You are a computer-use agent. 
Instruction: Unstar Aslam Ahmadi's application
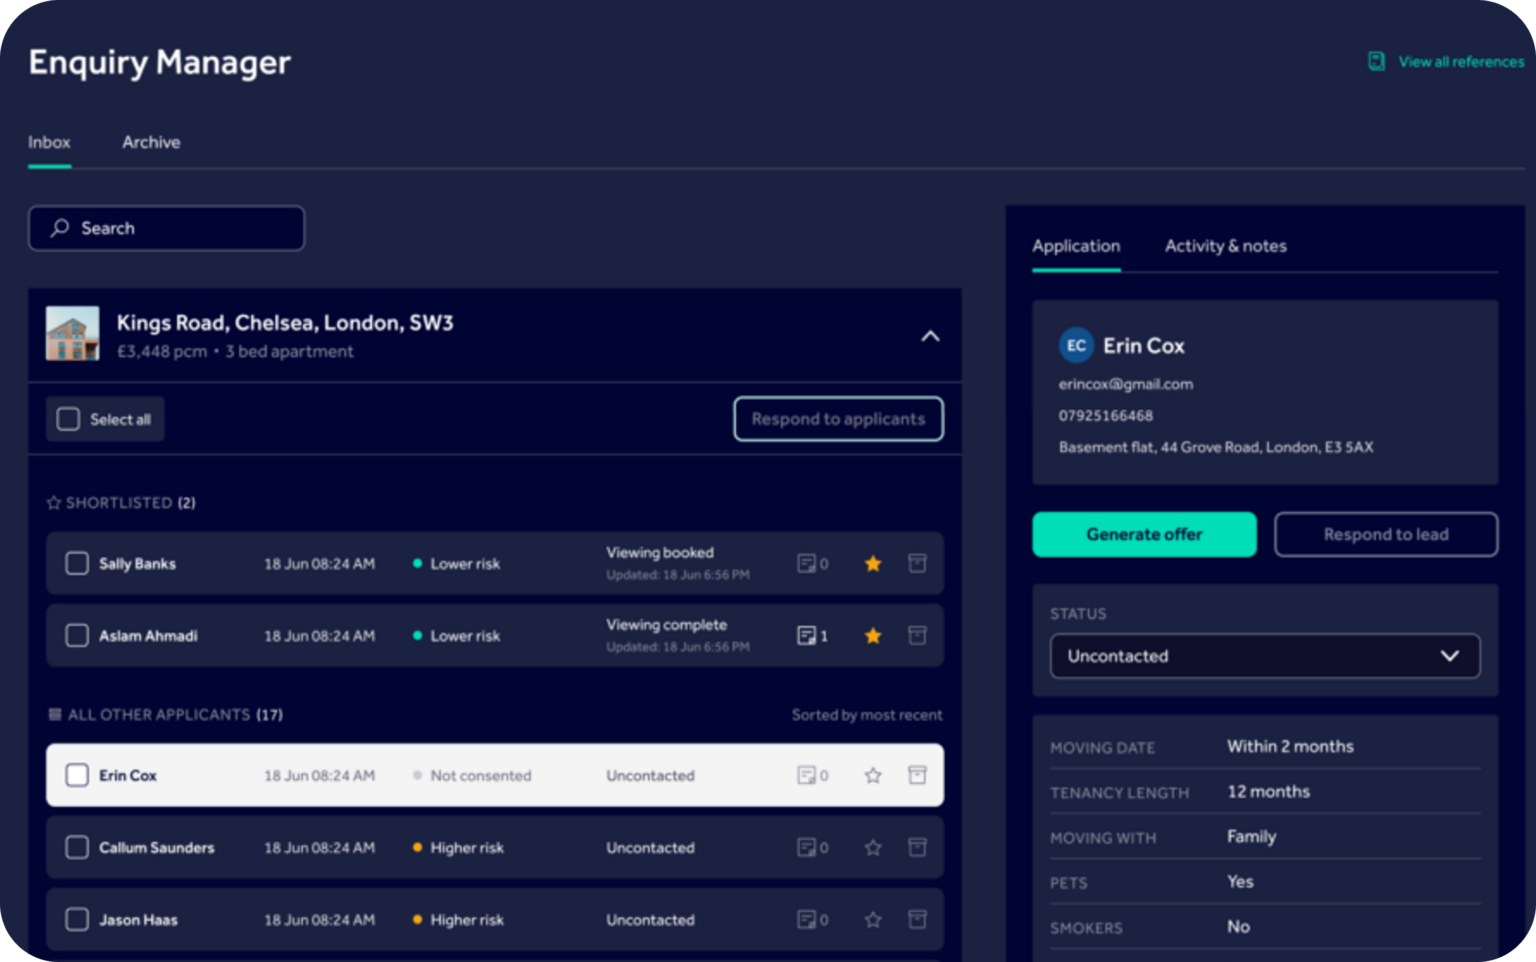click(872, 635)
